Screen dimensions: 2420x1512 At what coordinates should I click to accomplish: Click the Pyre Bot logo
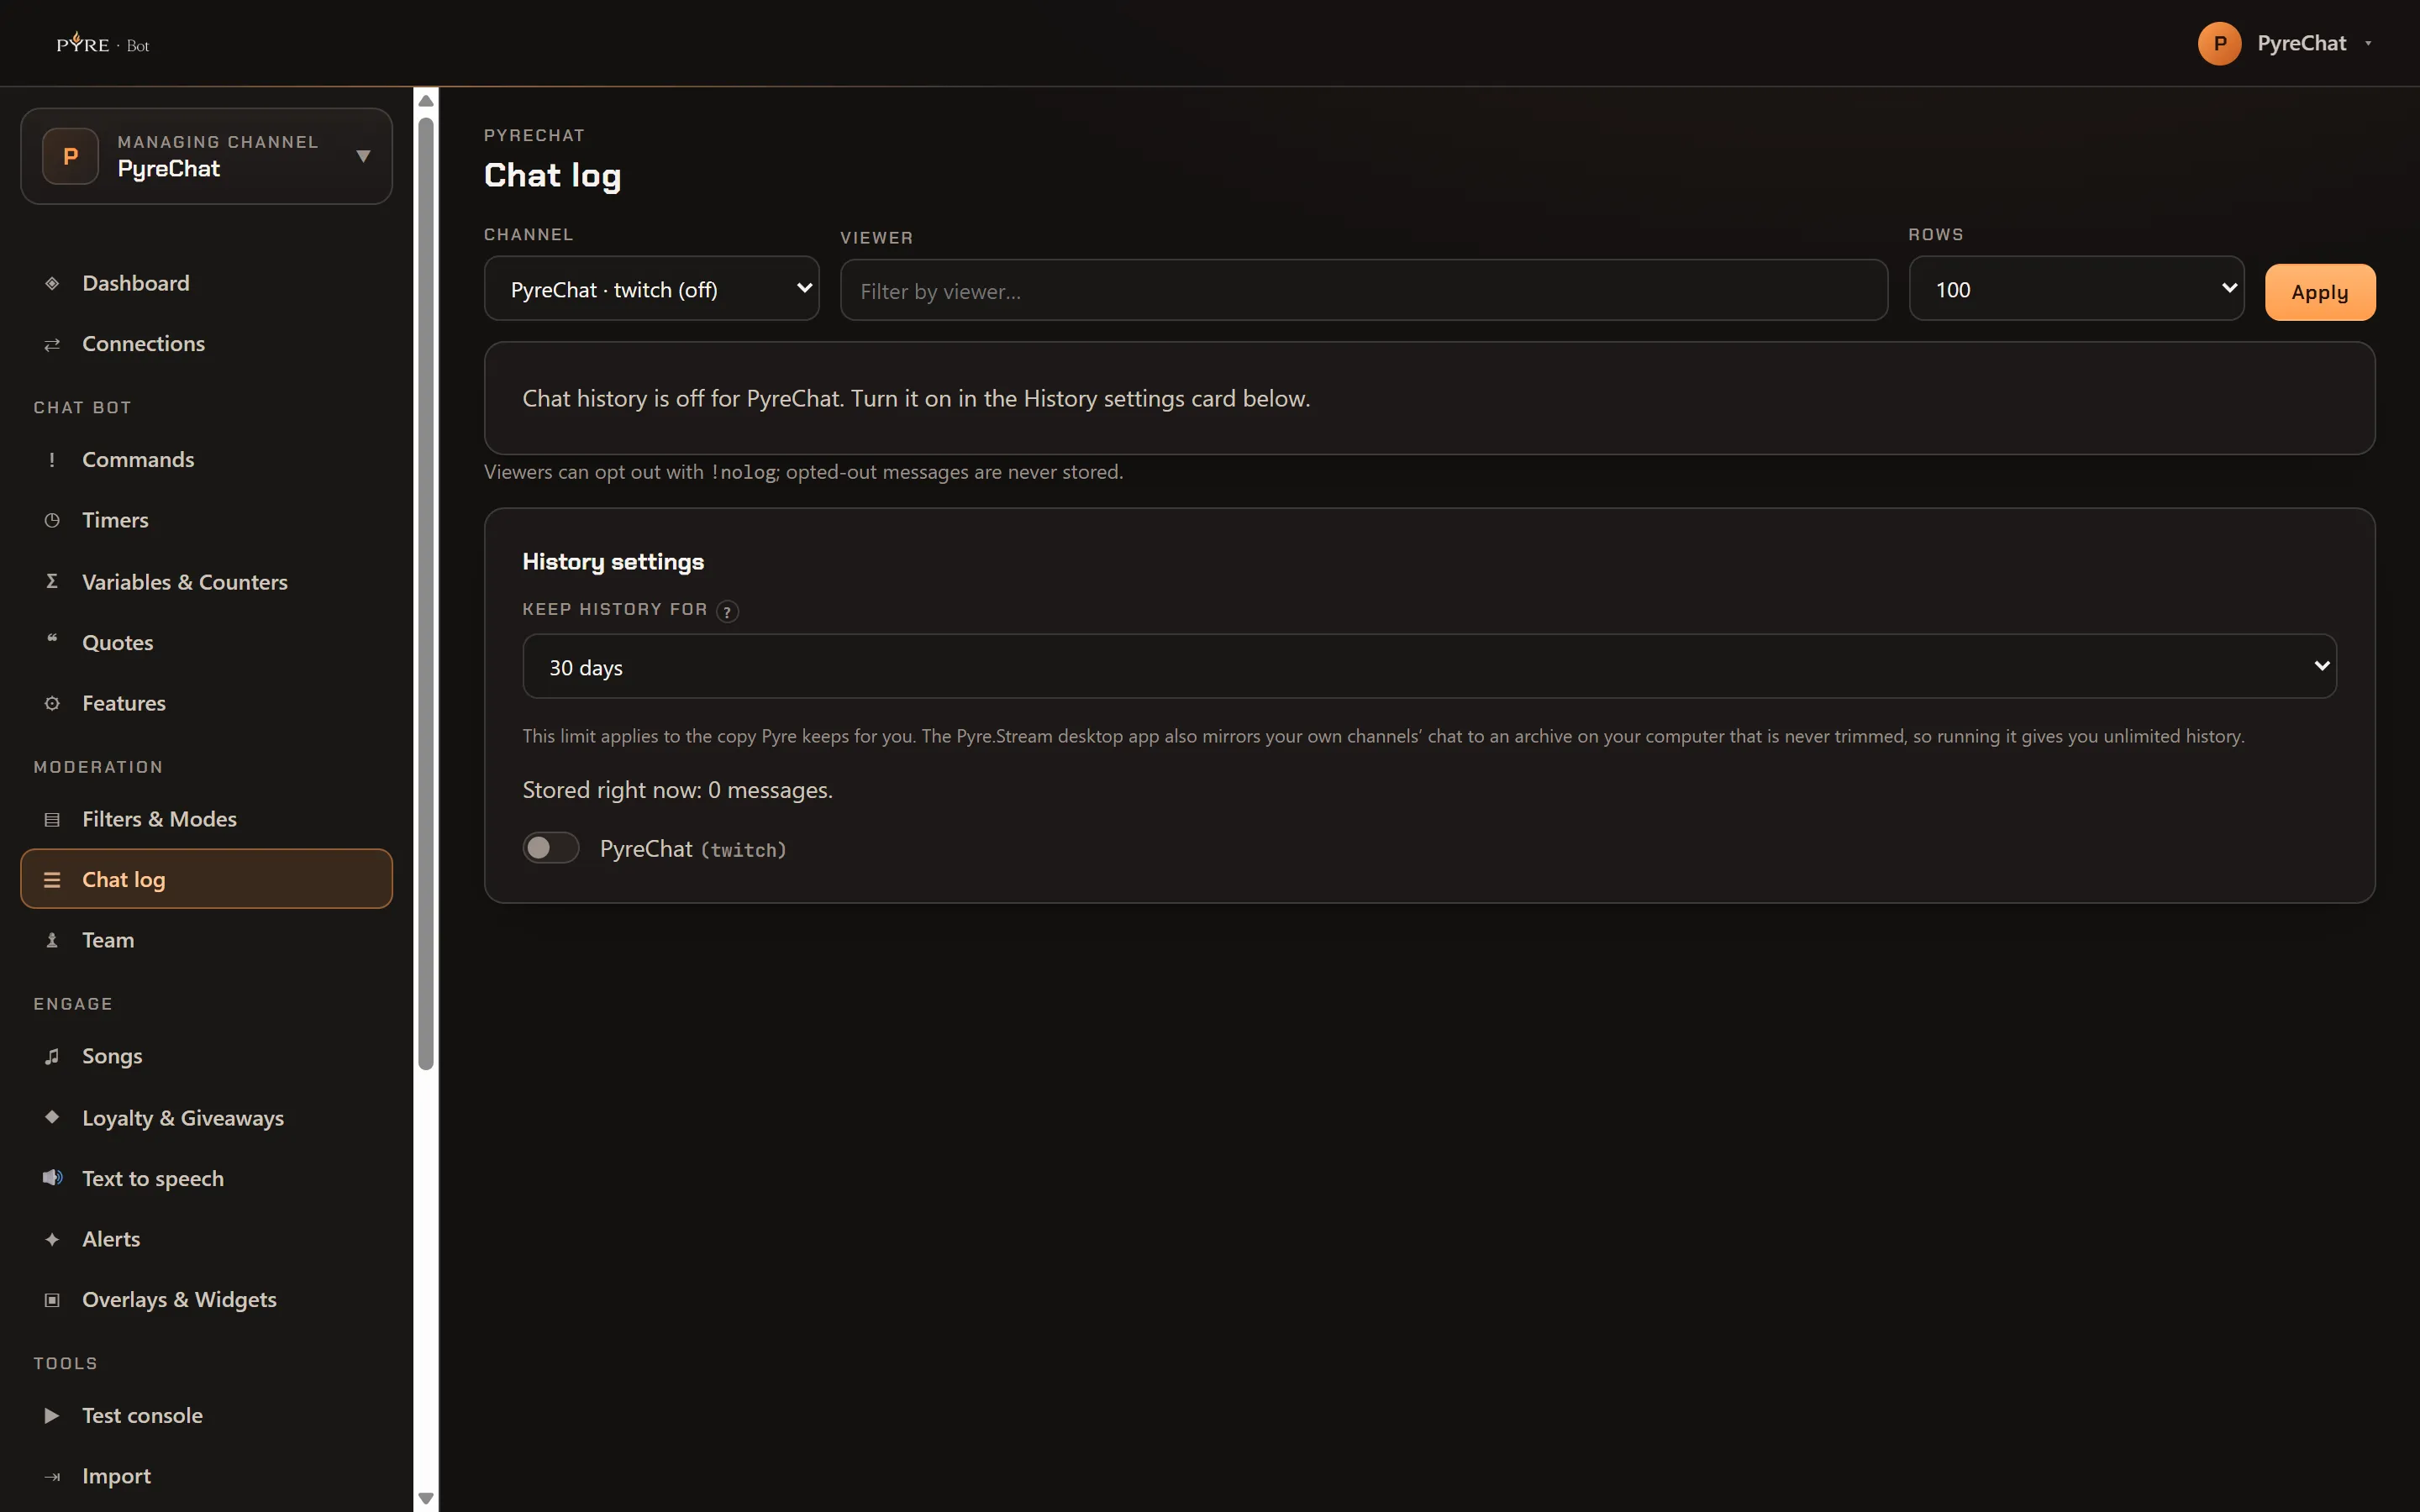[x=103, y=44]
